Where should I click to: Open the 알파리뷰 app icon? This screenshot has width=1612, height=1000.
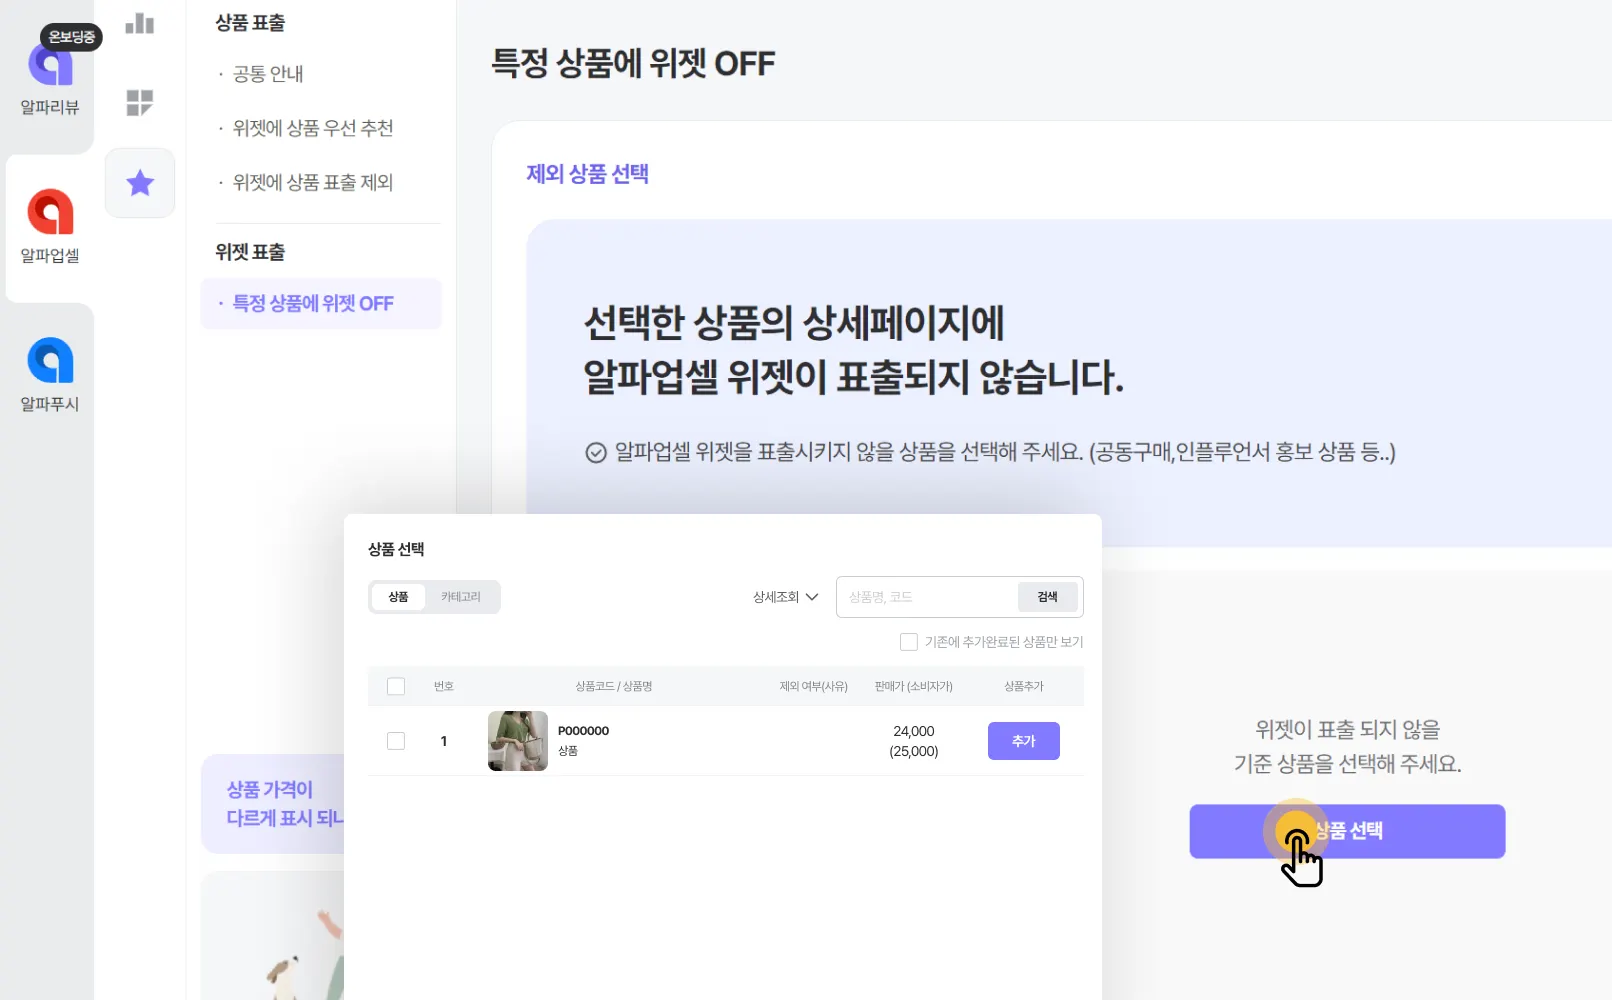[50, 66]
